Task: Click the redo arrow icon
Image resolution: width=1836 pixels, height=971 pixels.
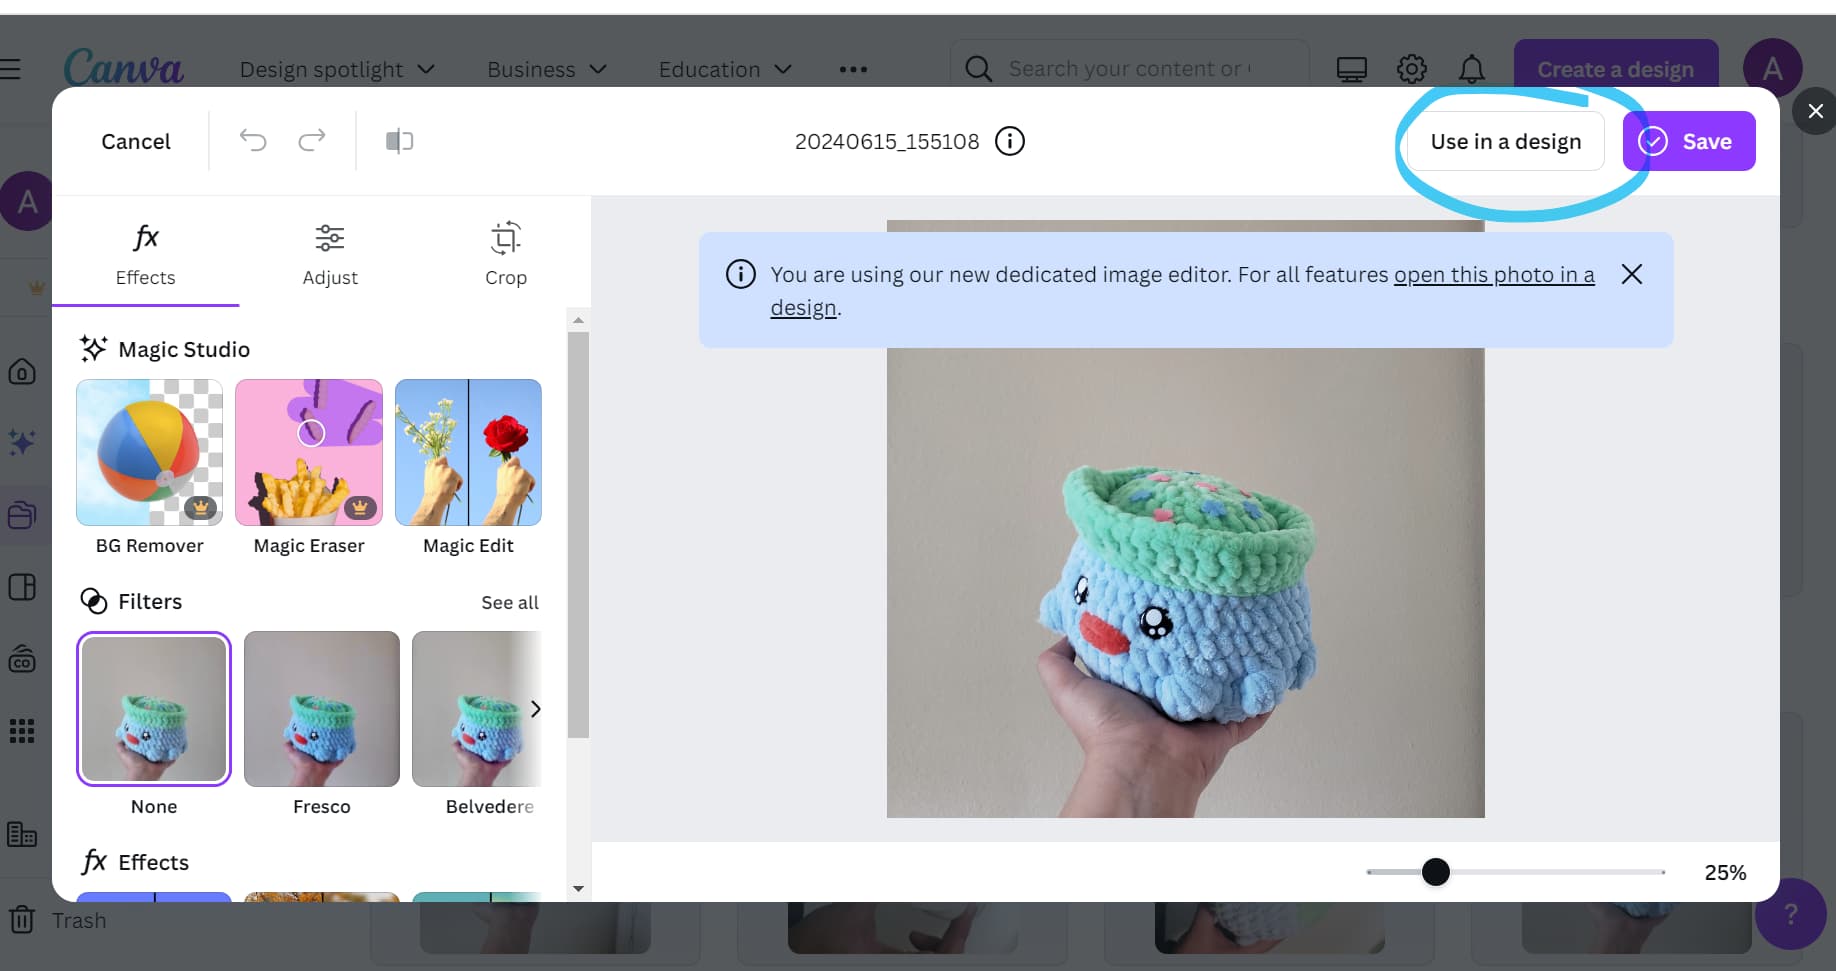Action: [x=312, y=141]
